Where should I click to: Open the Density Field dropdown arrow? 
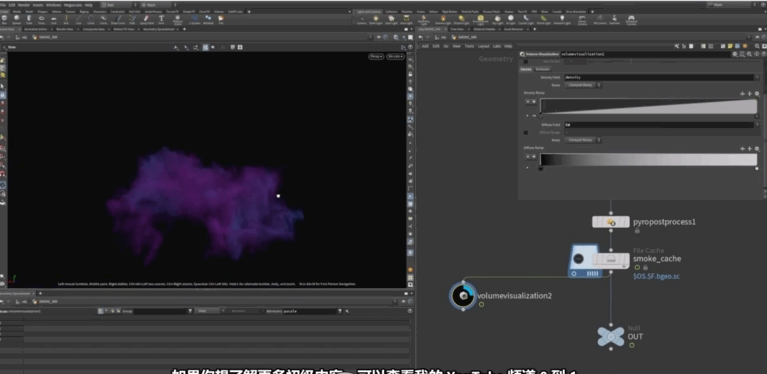(757, 77)
